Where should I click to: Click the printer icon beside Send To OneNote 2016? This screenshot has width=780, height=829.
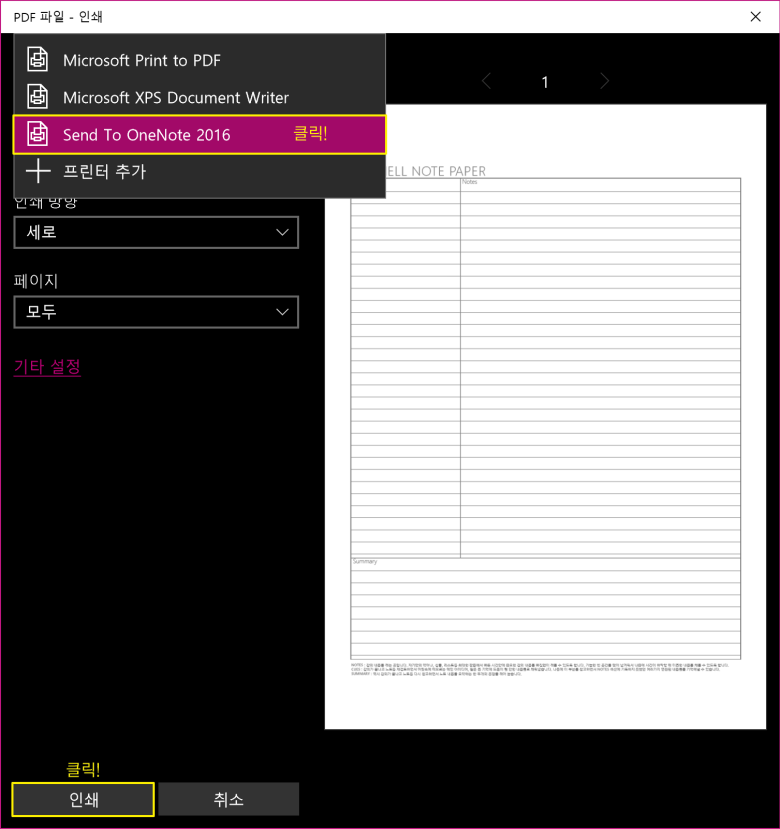(38, 134)
